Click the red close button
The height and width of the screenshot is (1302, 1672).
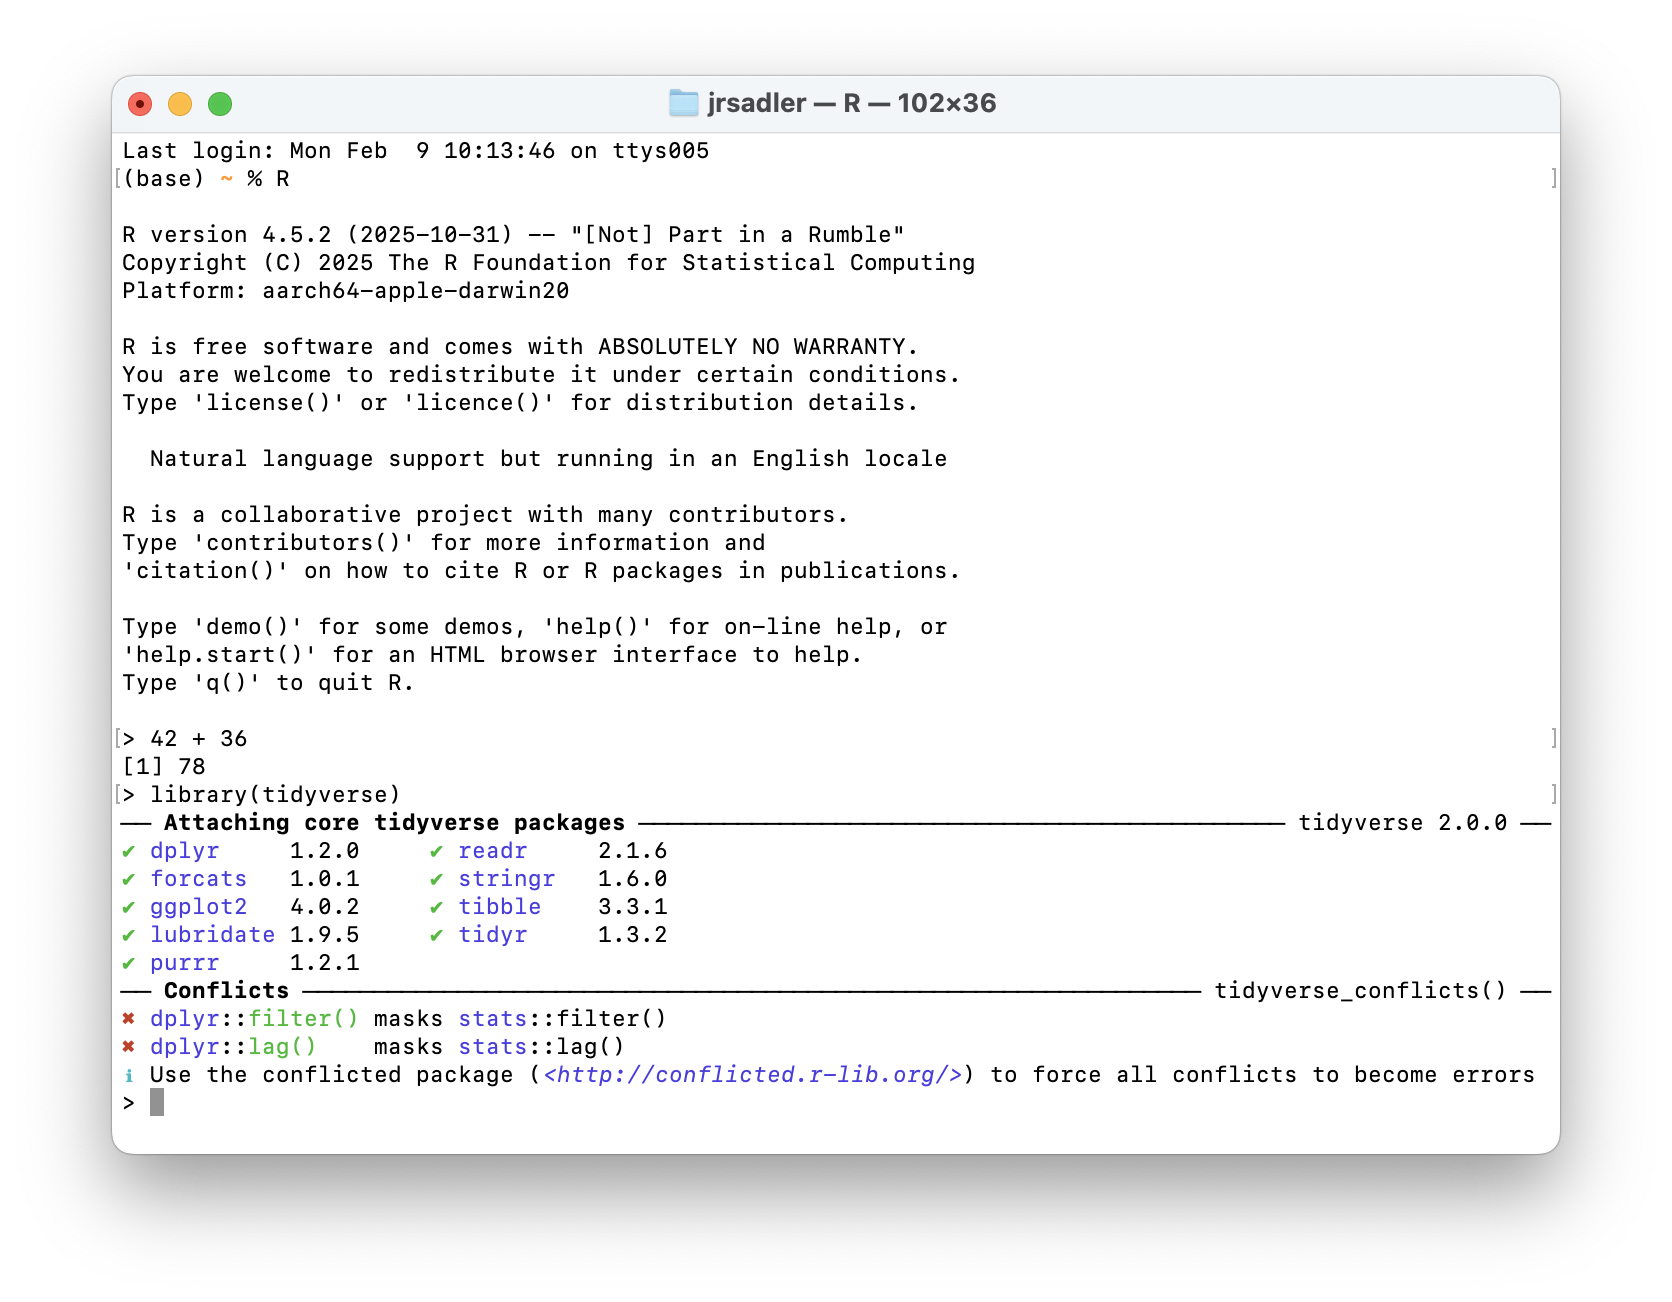[x=140, y=103]
